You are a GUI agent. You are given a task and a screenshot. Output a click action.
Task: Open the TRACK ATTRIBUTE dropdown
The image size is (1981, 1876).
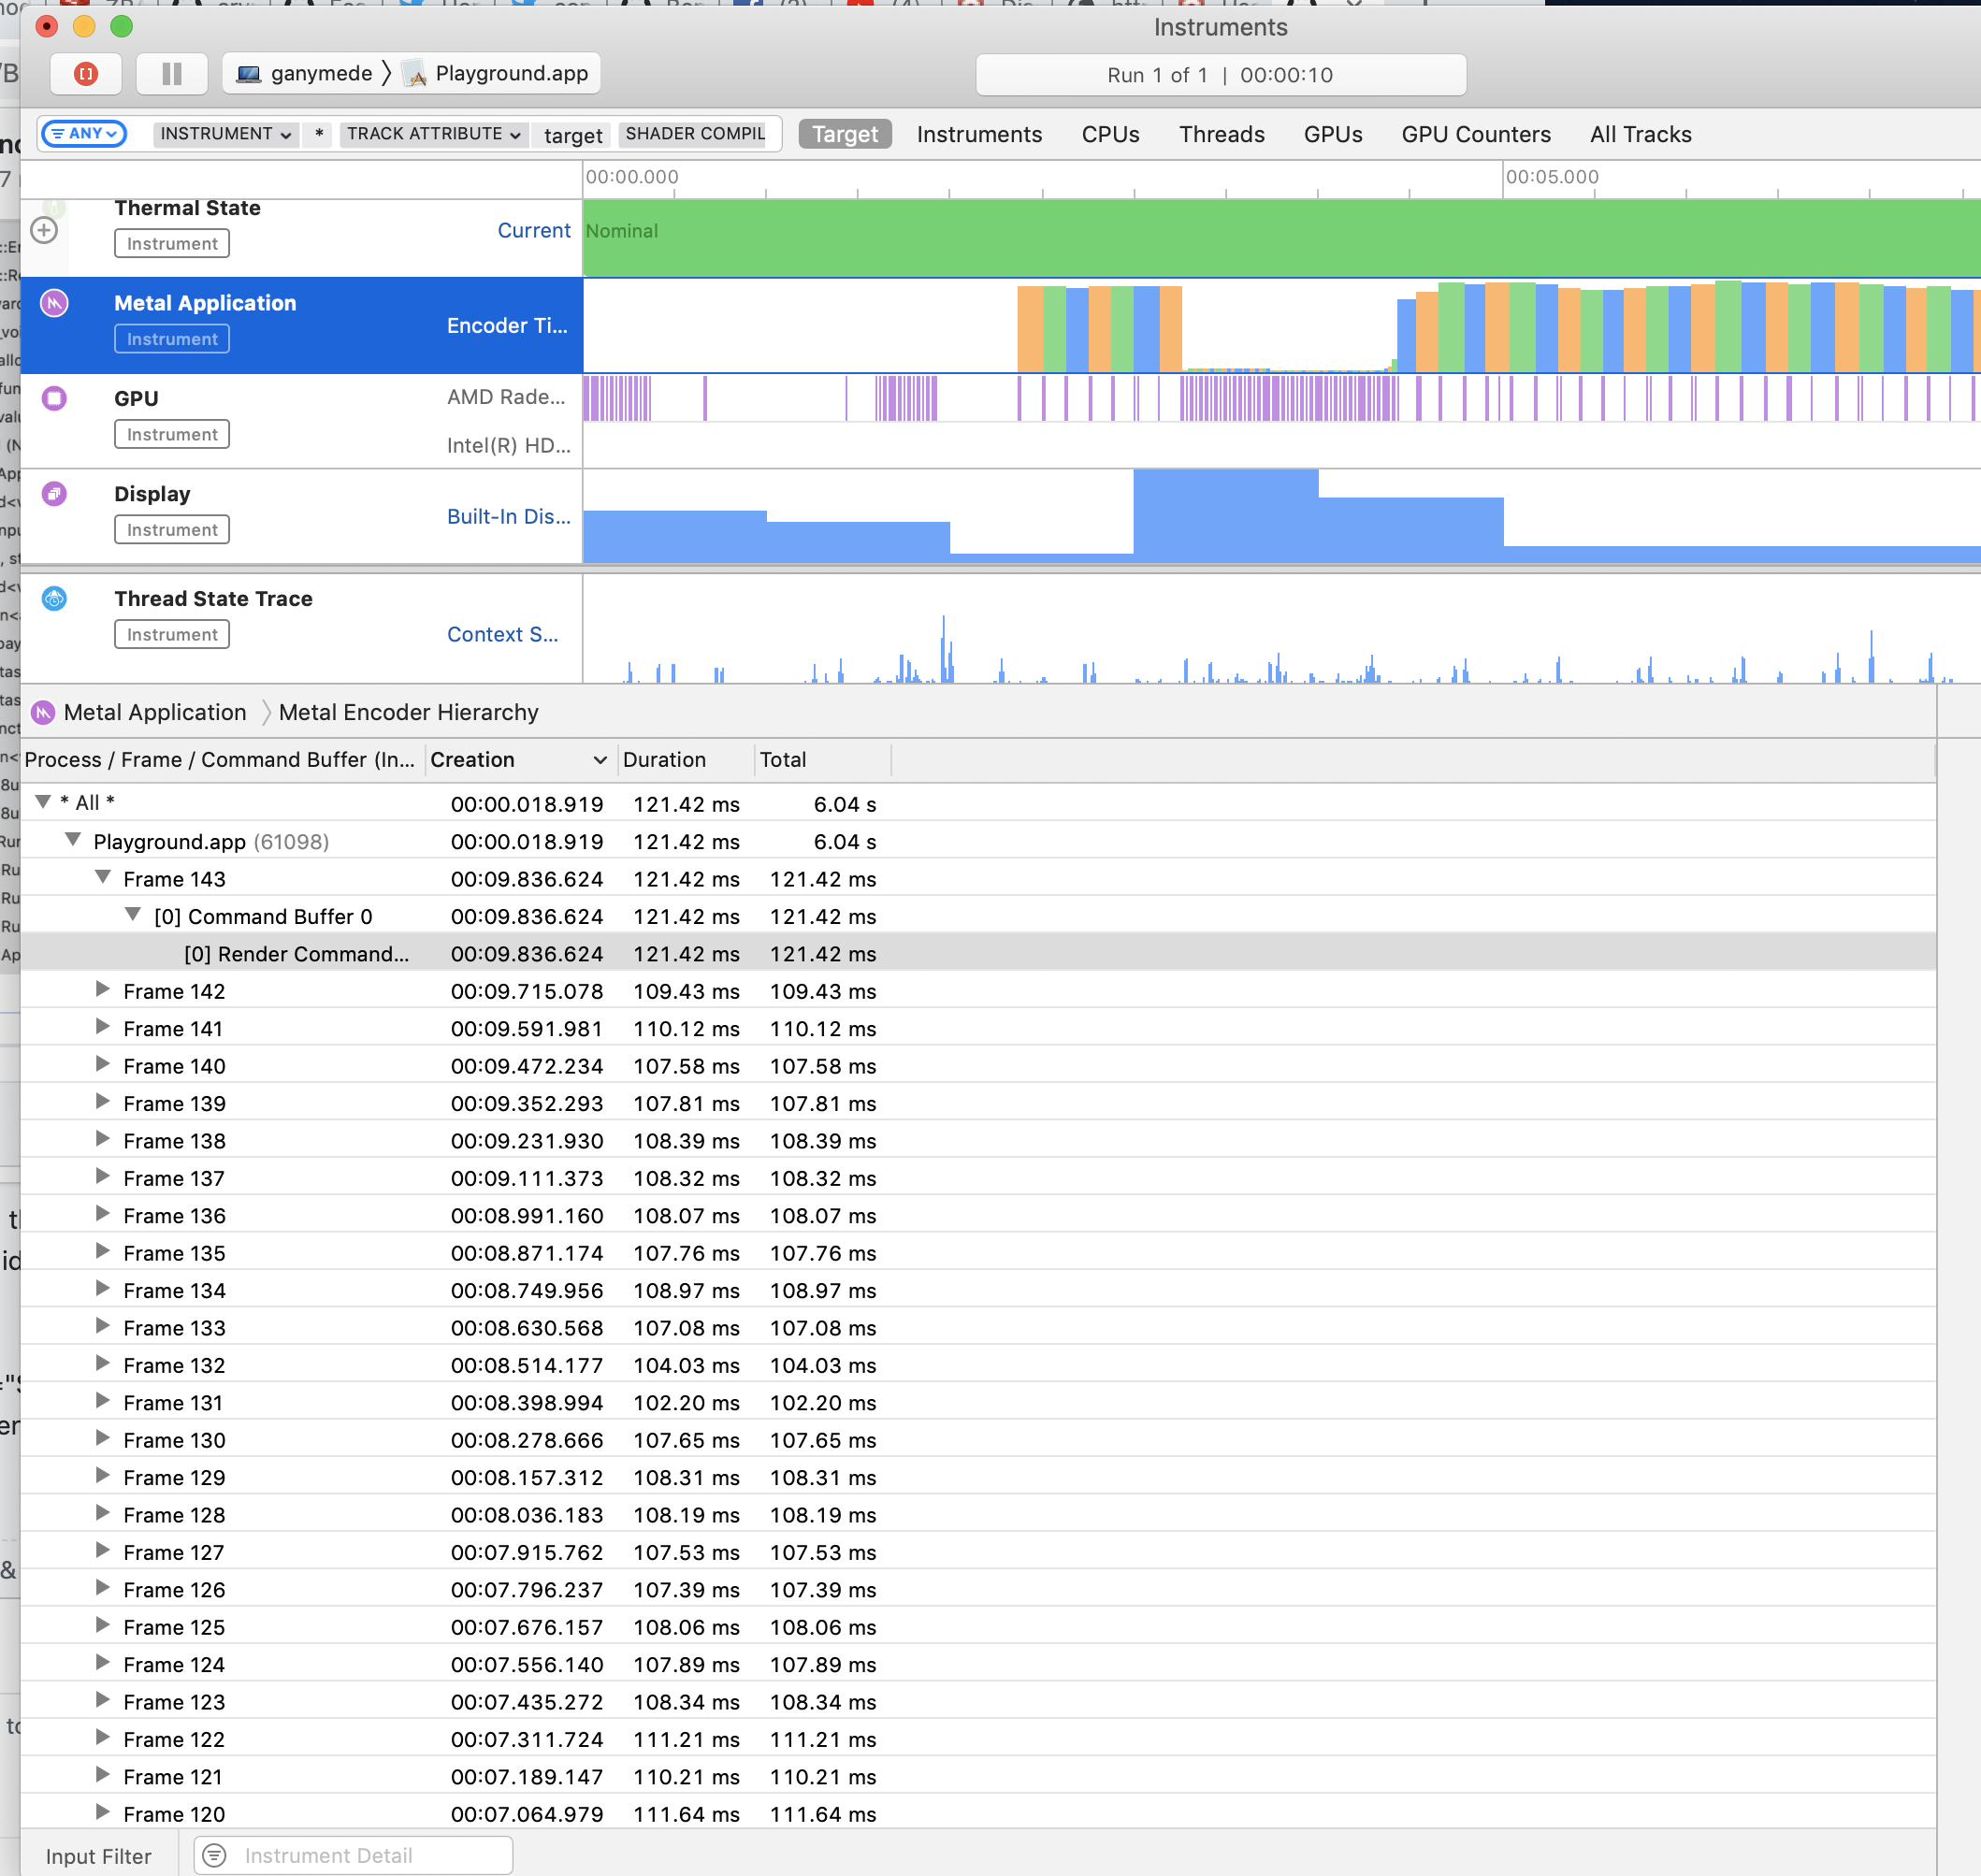point(432,133)
